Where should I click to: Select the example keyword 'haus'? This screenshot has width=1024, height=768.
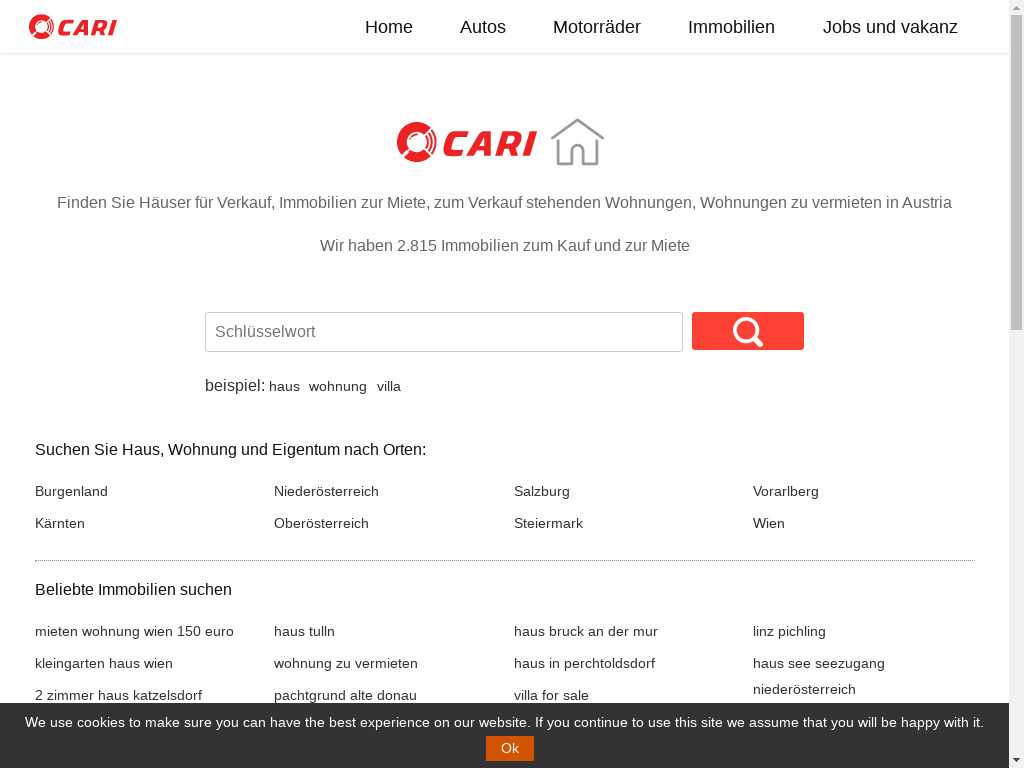284,387
